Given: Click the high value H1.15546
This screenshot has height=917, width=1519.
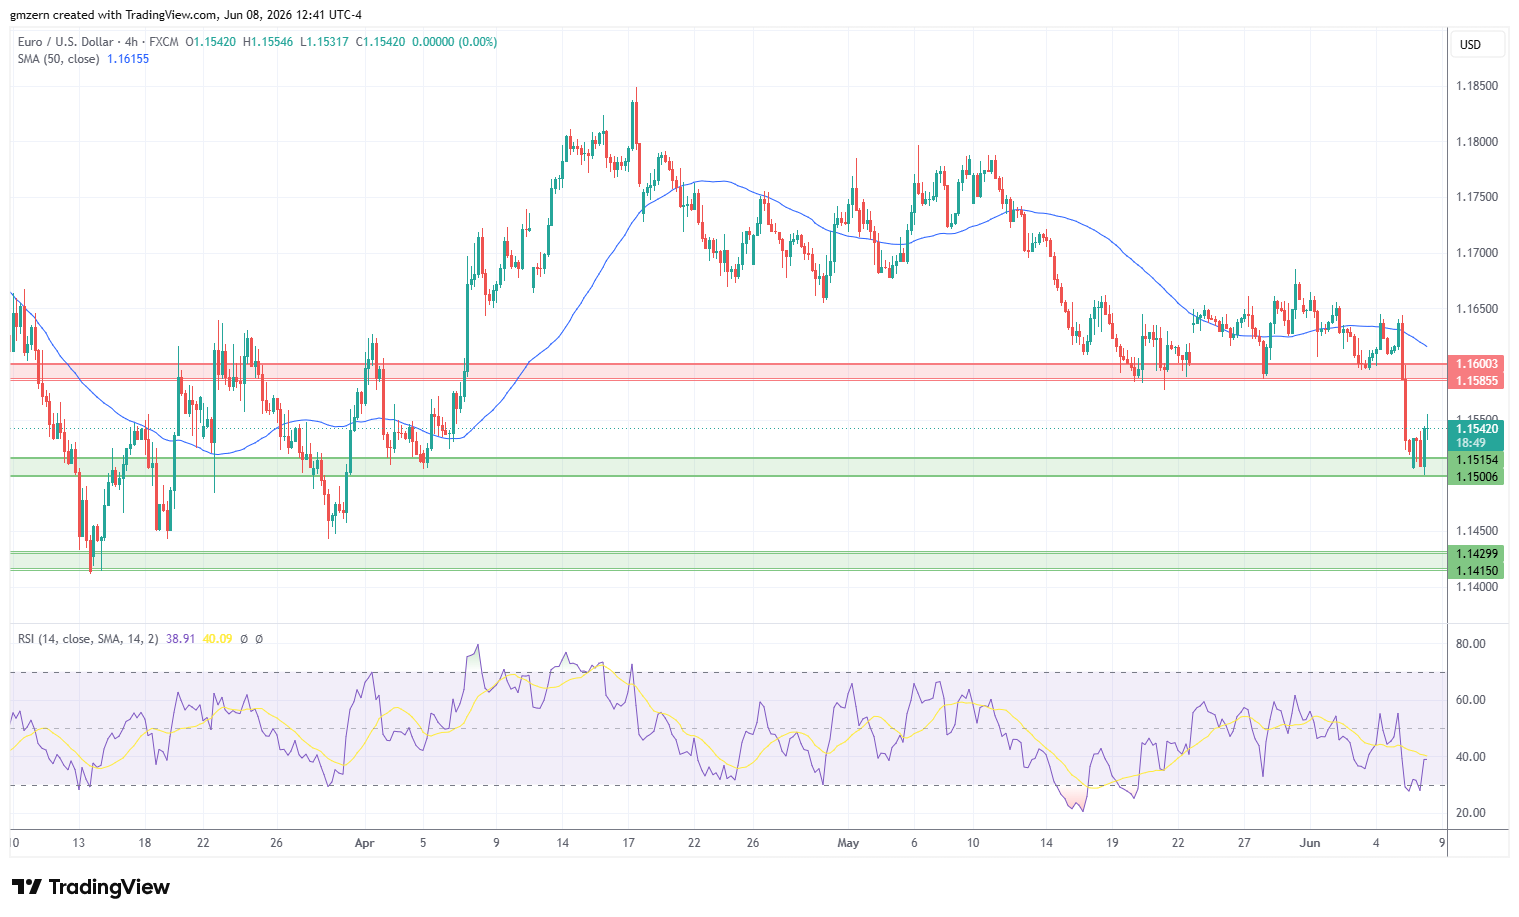Looking at the screenshot, I should 268,42.
